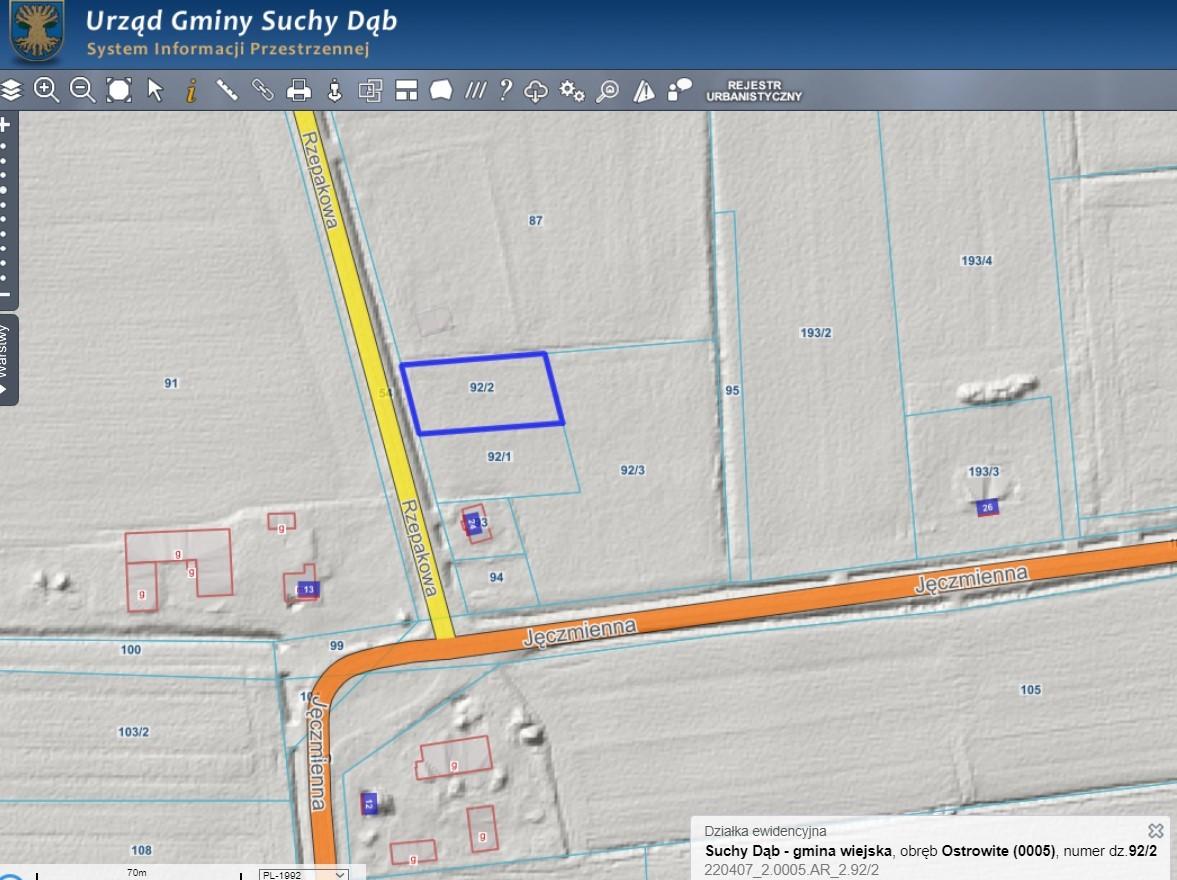Screen dimensions: 1177x880
Task: Select the ruler measurement tool
Action: tap(227, 91)
